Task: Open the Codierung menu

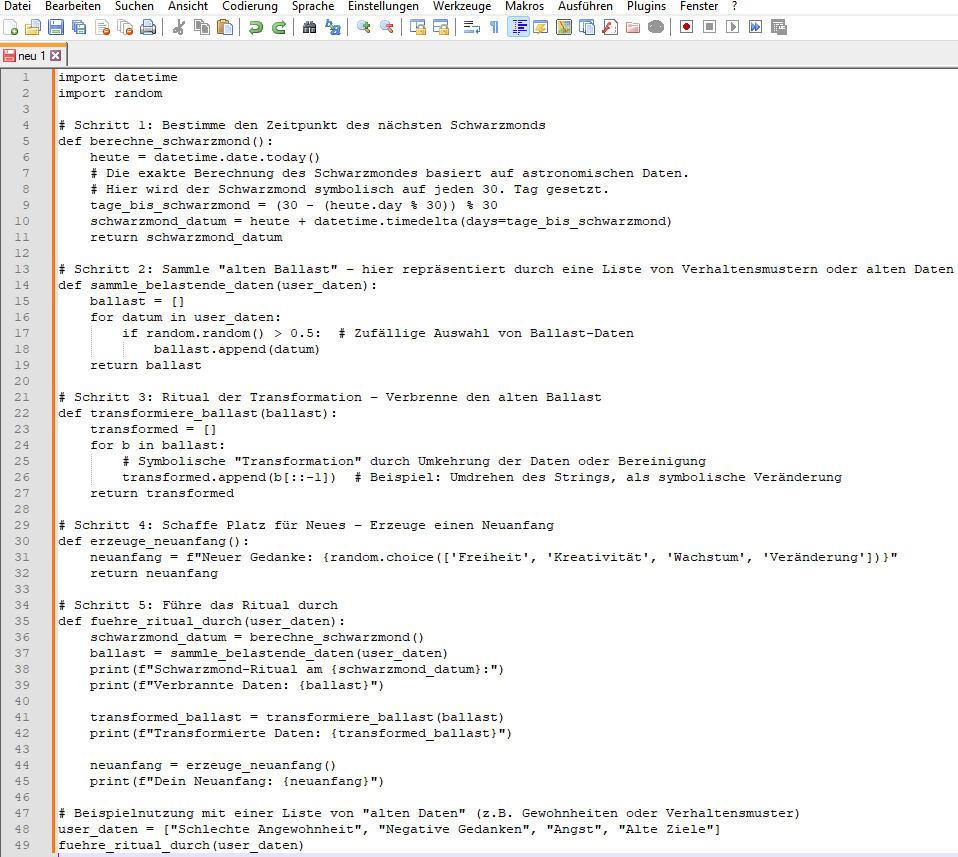Action: (x=250, y=6)
